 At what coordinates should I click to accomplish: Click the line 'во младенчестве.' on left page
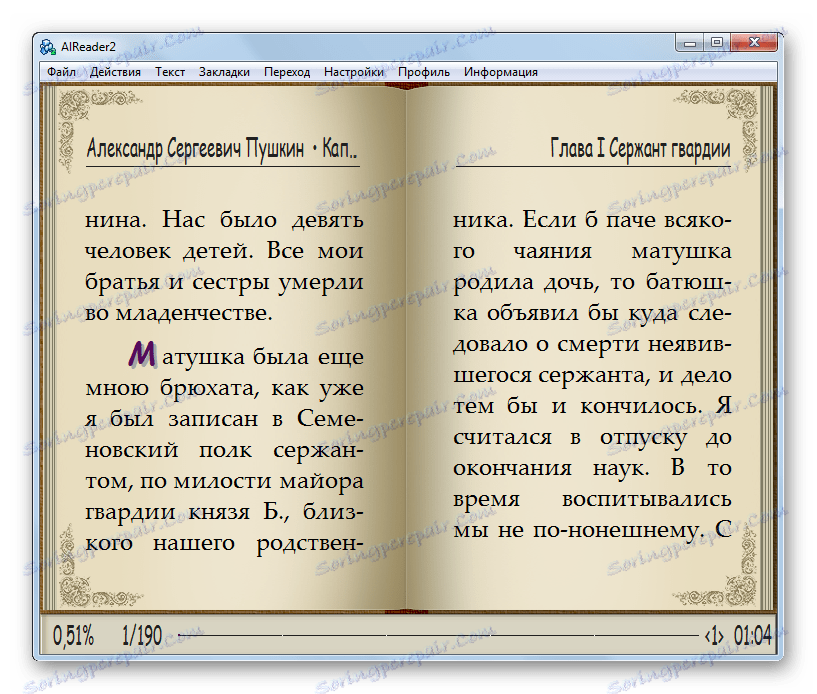pyautogui.click(x=179, y=313)
